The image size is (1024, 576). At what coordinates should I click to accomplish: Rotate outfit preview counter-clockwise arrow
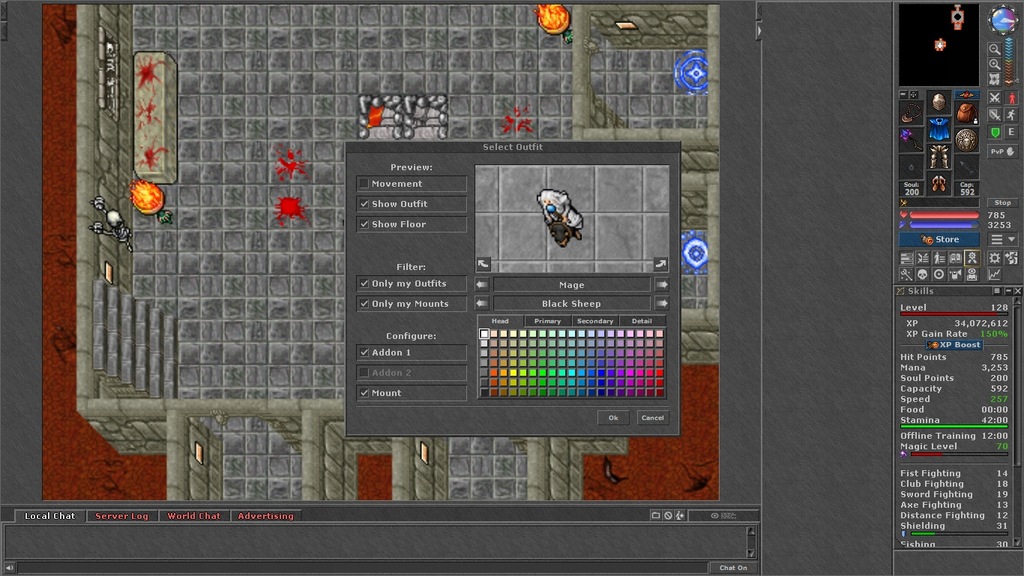click(x=483, y=264)
